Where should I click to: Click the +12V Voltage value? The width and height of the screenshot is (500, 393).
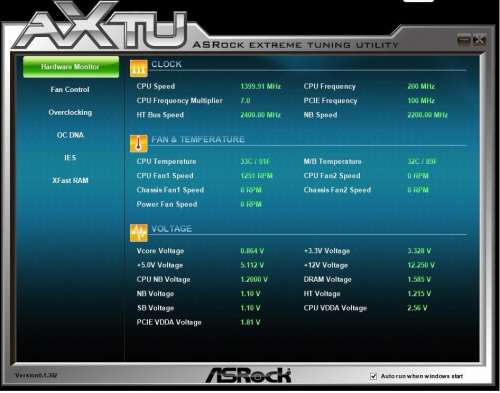[x=421, y=265]
